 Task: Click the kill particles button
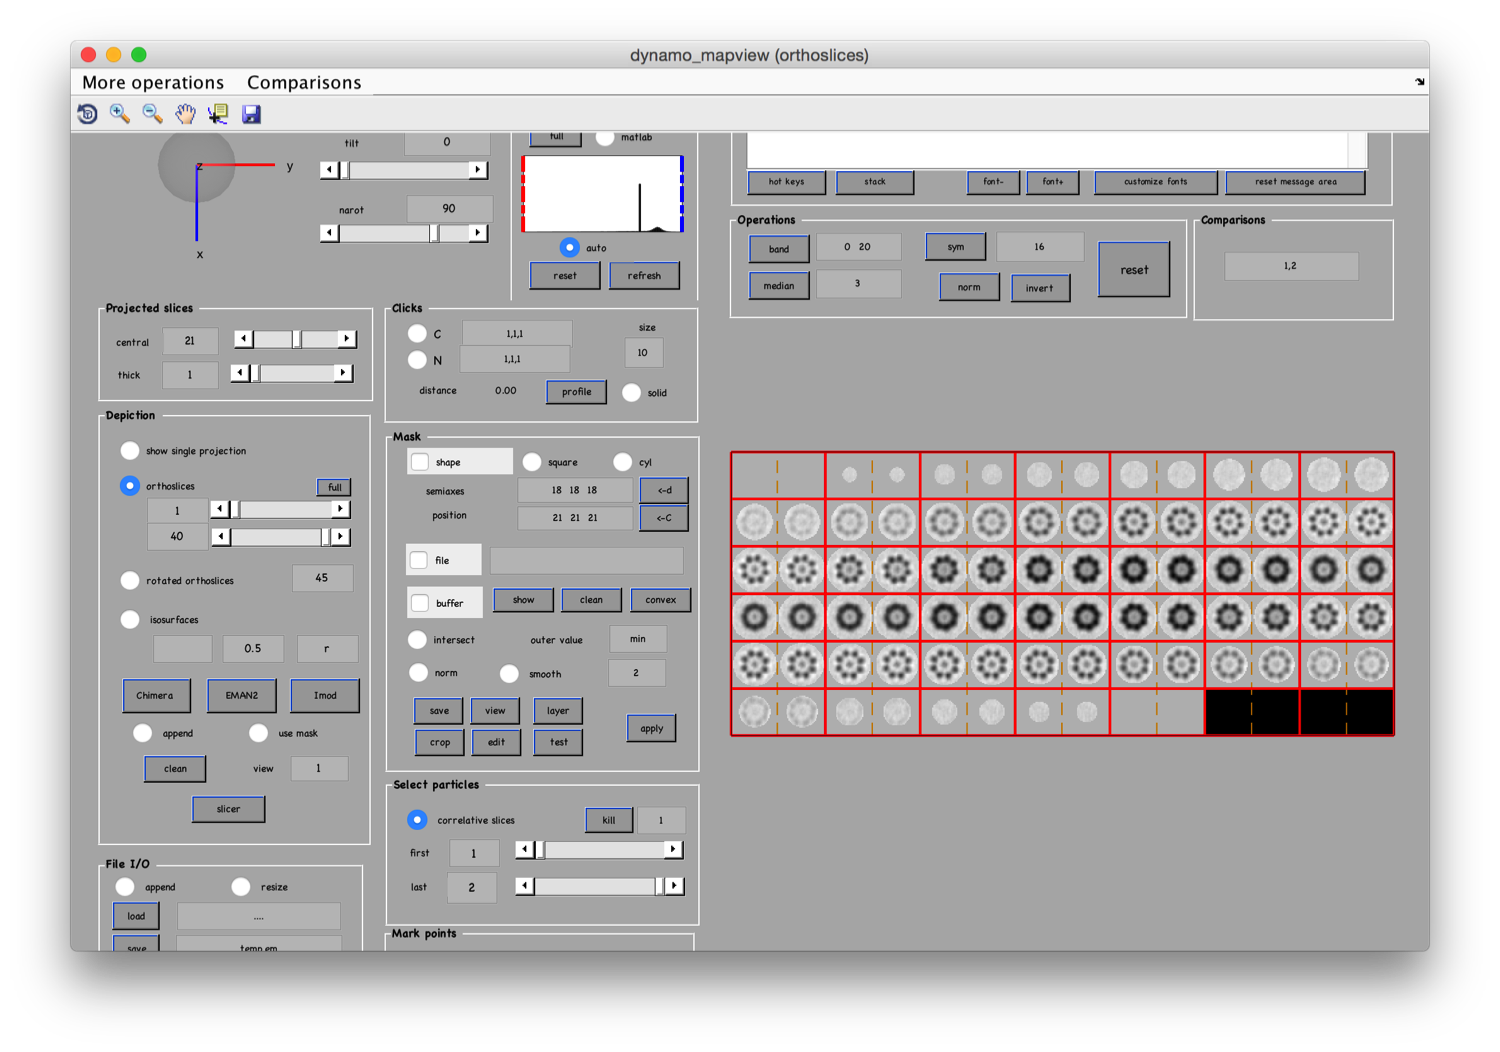click(x=609, y=820)
